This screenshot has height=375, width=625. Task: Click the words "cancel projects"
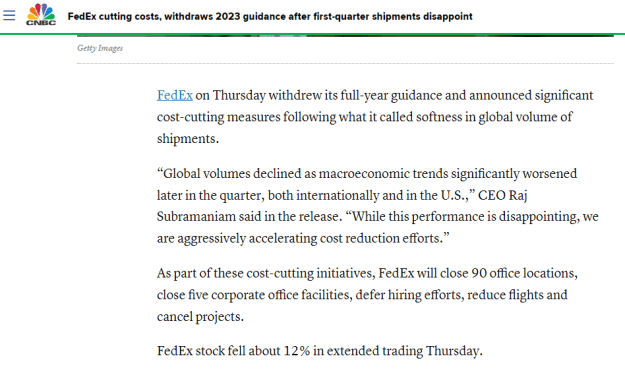pyautogui.click(x=199, y=317)
